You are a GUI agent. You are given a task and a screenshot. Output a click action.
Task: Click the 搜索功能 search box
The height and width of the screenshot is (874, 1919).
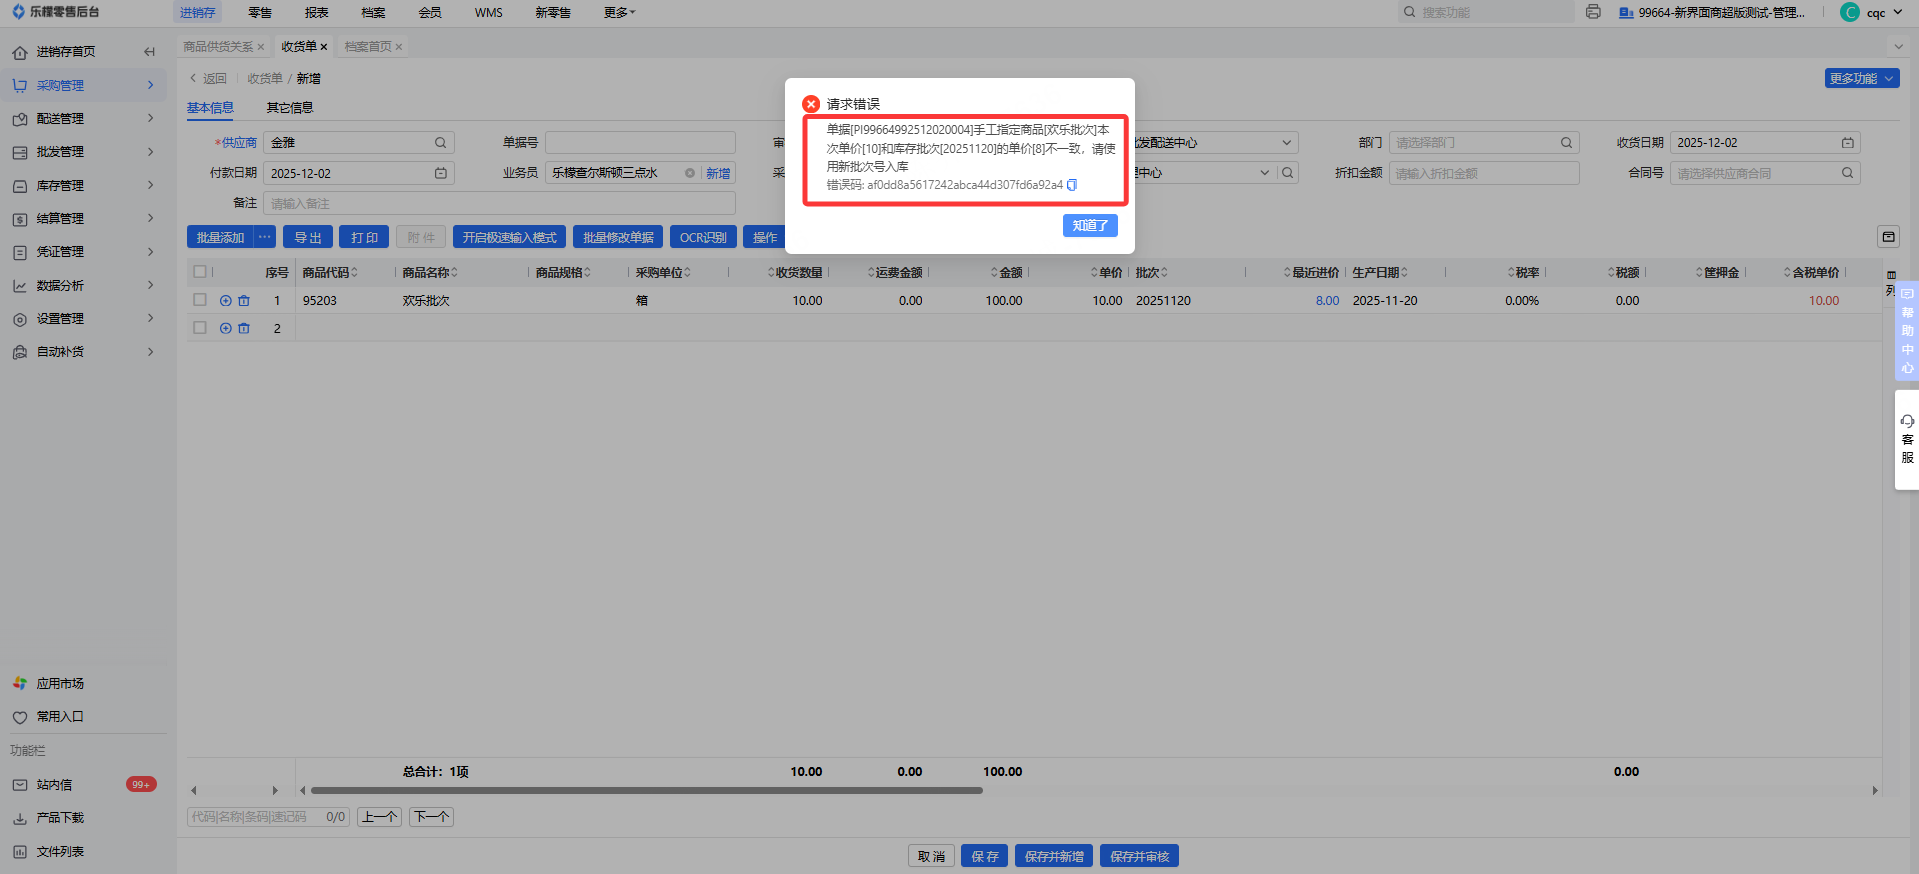pos(1486,12)
